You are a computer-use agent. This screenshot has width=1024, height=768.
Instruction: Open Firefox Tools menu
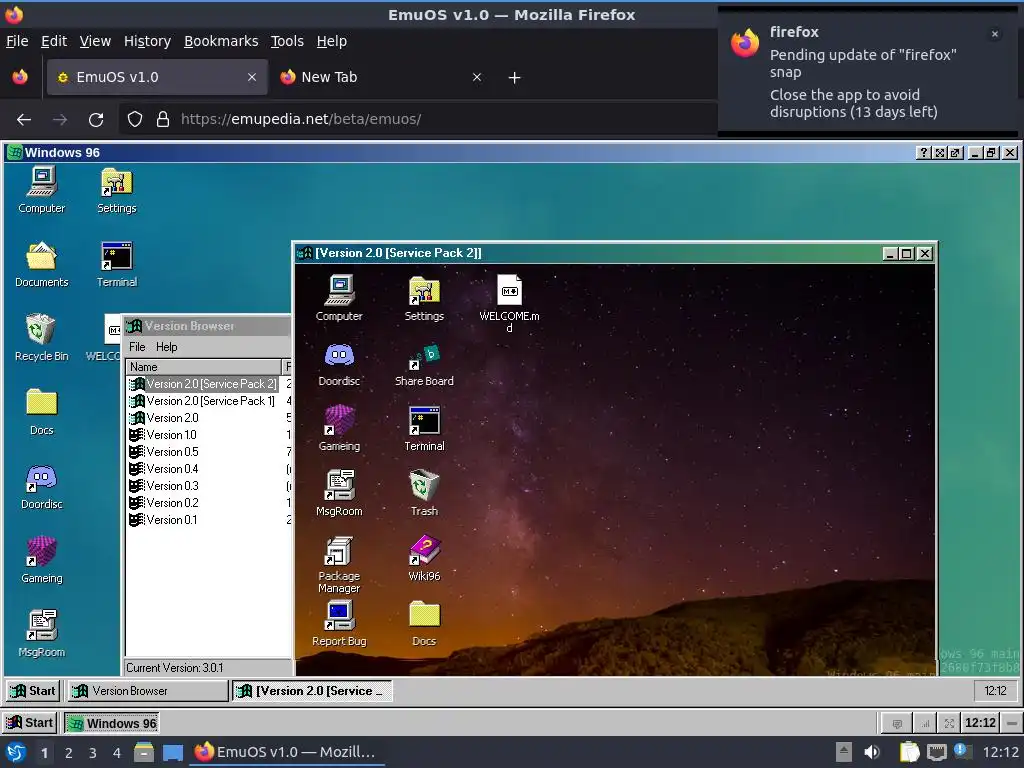pos(287,41)
